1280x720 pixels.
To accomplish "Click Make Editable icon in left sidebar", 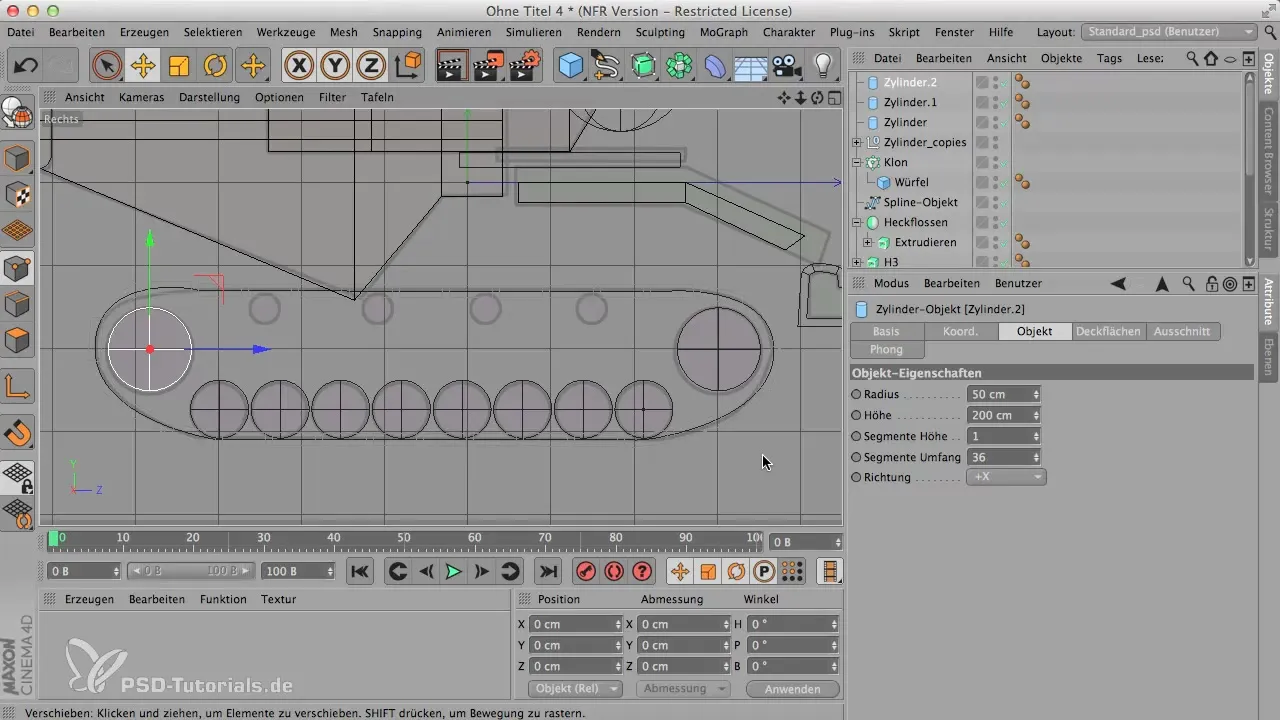I will 17,113.
